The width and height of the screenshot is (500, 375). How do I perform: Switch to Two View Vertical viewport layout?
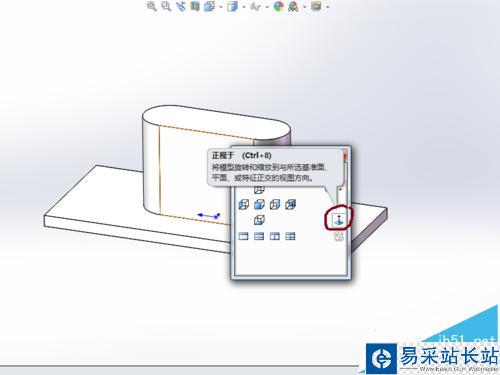(275, 236)
